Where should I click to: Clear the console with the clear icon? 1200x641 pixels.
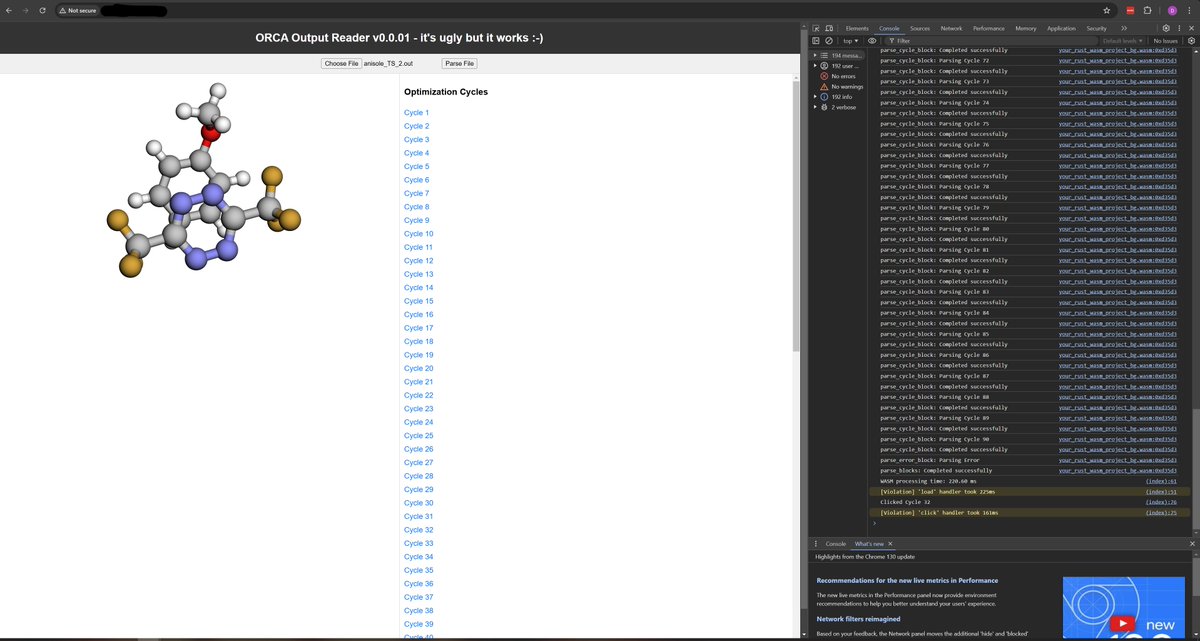829,40
